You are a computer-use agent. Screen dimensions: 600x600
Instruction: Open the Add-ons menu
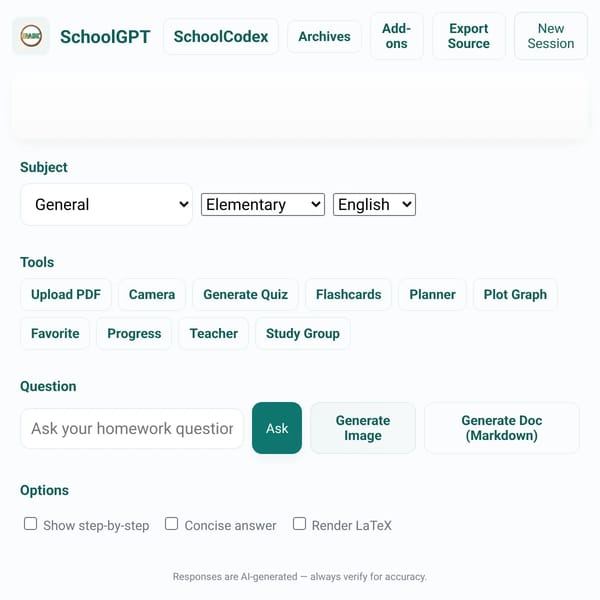(x=396, y=36)
